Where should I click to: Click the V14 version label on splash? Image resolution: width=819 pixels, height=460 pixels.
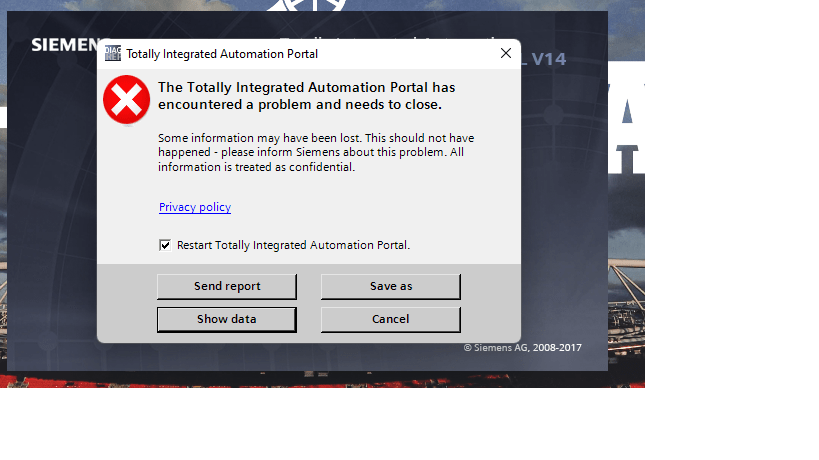coord(548,60)
